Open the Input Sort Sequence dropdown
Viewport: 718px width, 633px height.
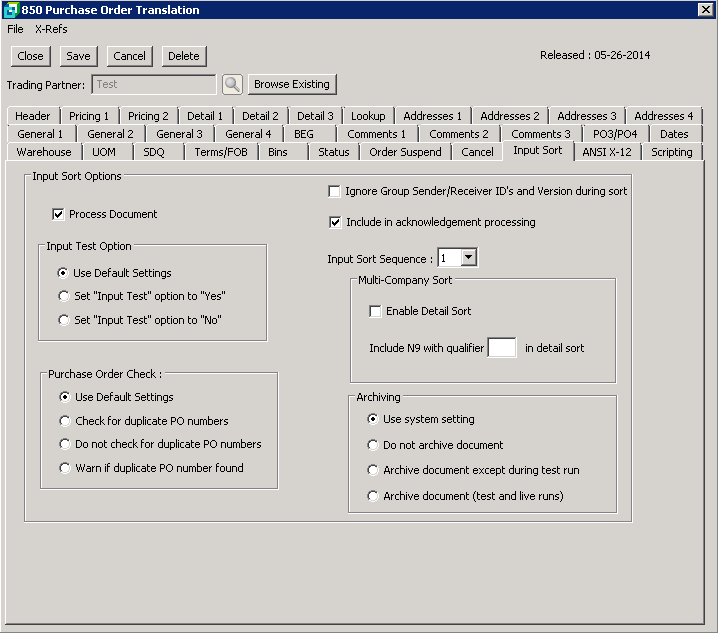pyautogui.click(x=469, y=259)
